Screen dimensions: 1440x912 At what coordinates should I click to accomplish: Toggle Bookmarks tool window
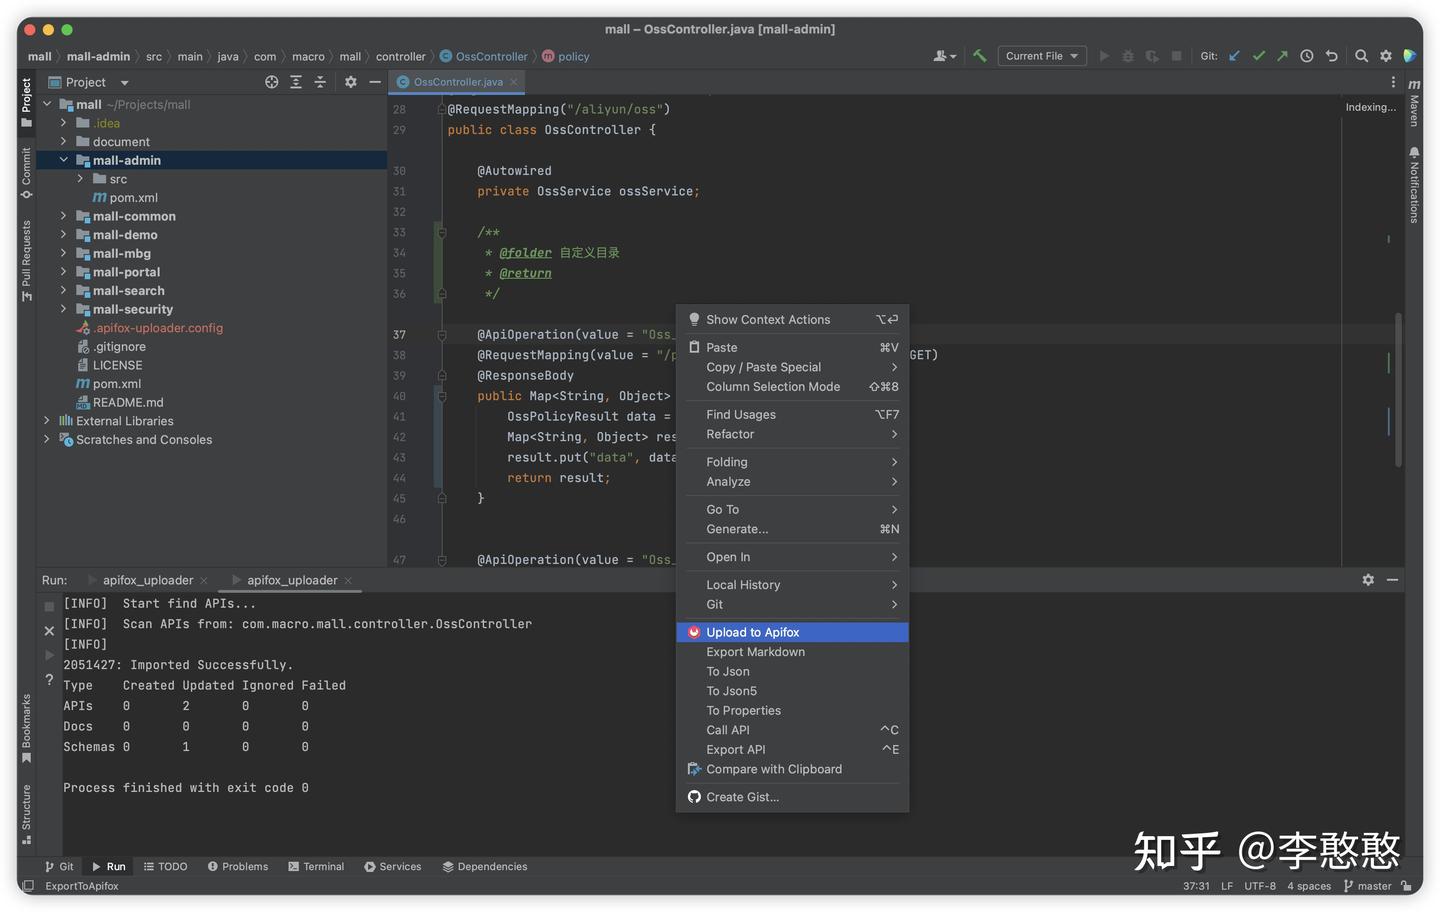click(27, 728)
